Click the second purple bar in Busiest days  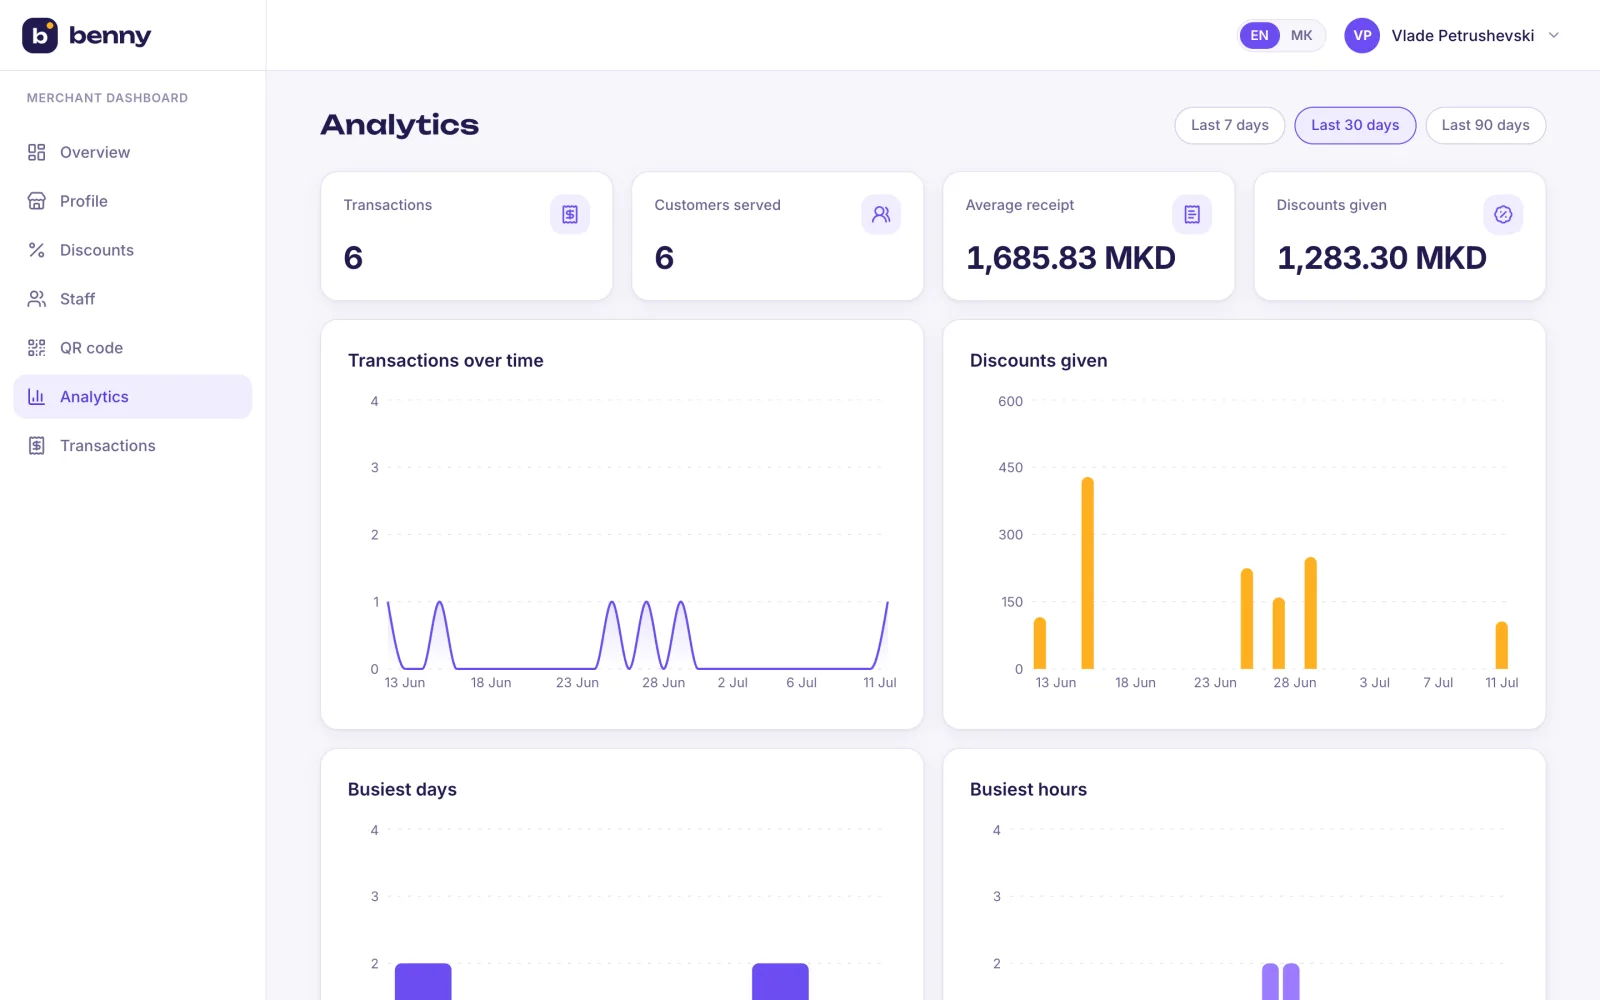(780, 981)
